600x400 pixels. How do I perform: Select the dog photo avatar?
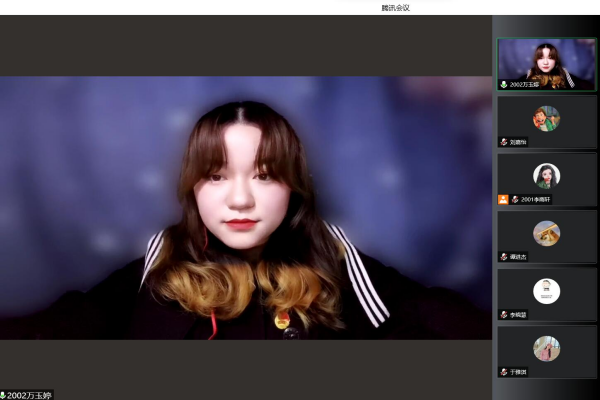(546, 233)
